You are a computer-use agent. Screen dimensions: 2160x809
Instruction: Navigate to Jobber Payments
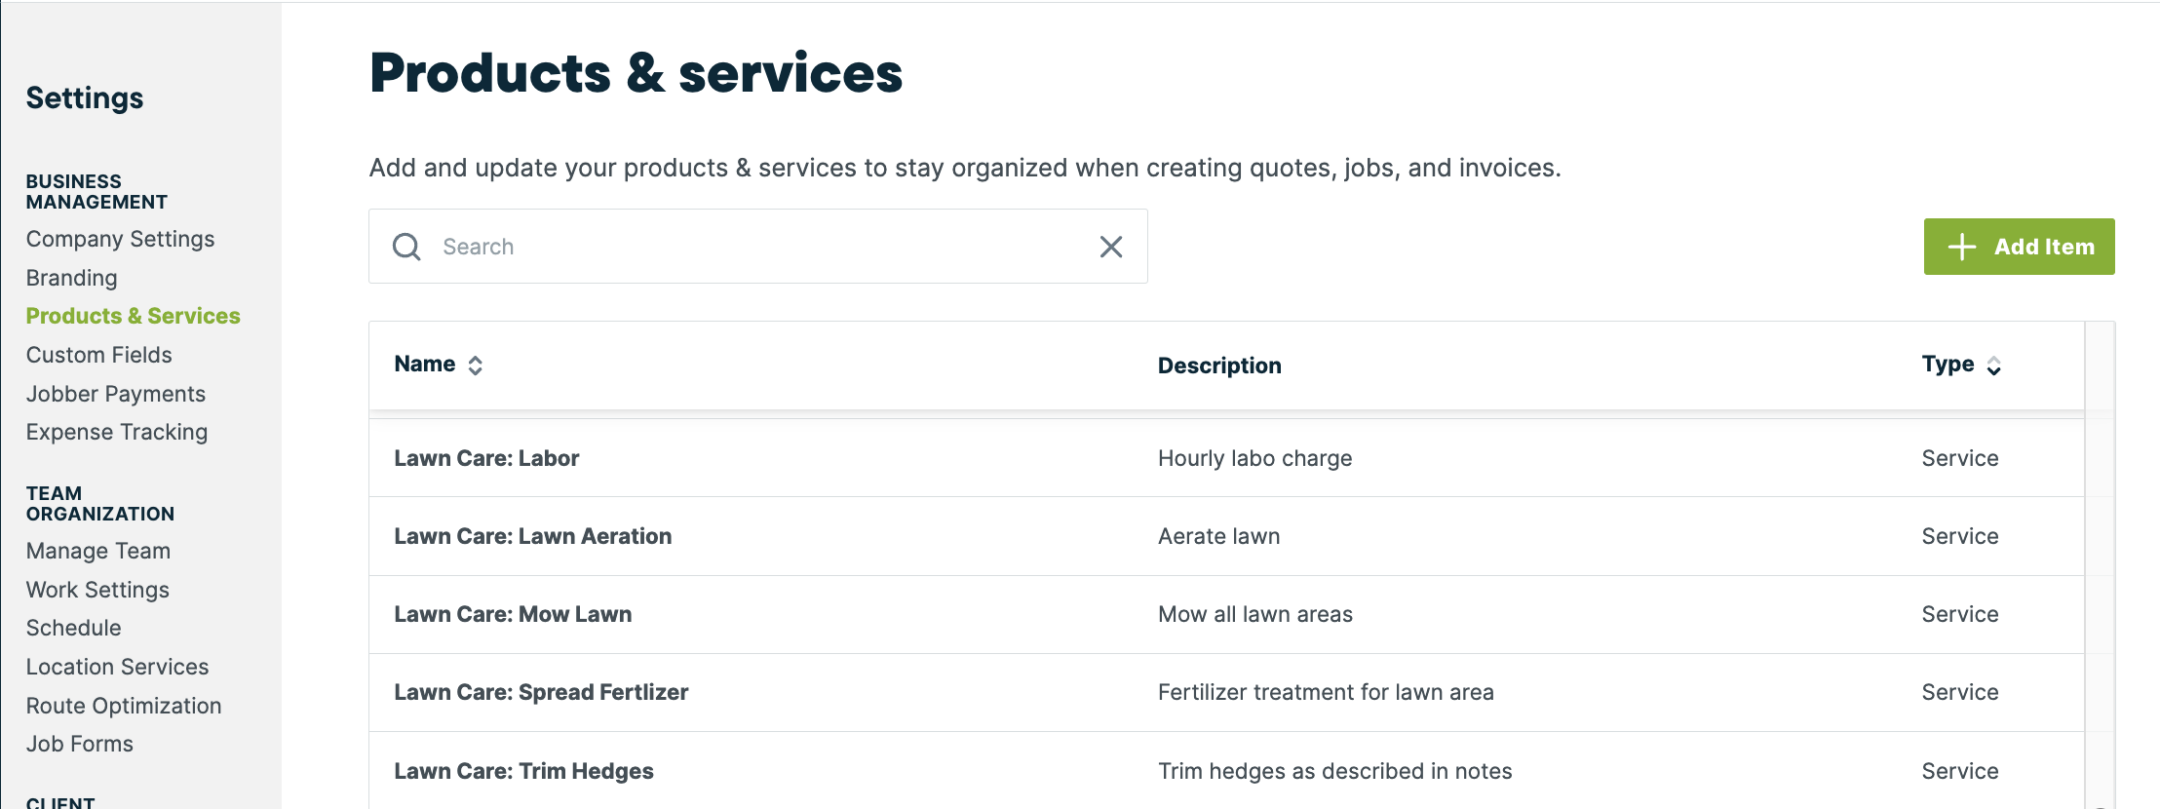[x=116, y=394]
